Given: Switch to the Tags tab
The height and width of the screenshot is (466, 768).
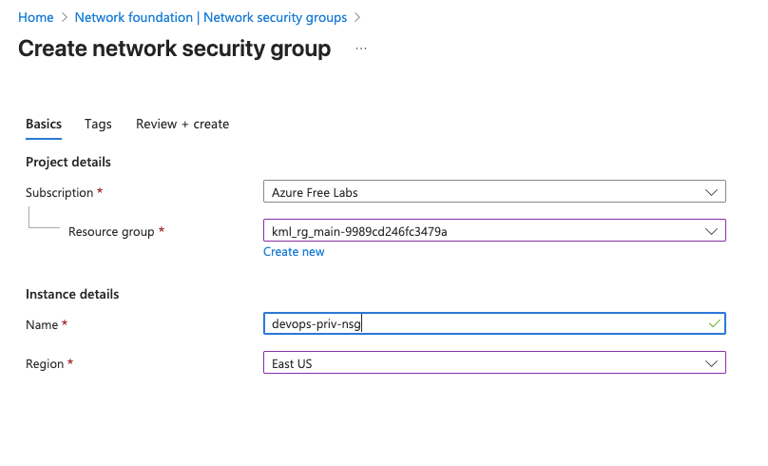Looking at the screenshot, I should tap(98, 124).
